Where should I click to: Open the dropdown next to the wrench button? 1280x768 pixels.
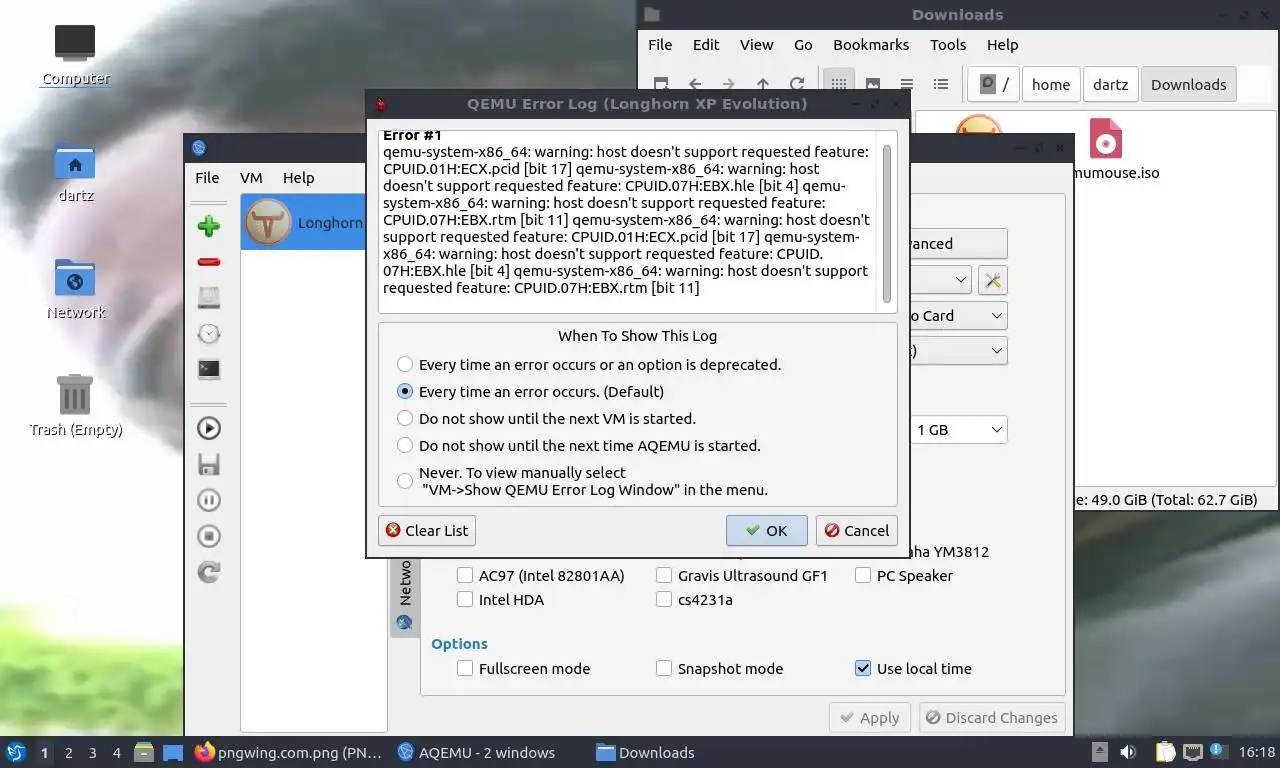940,280
